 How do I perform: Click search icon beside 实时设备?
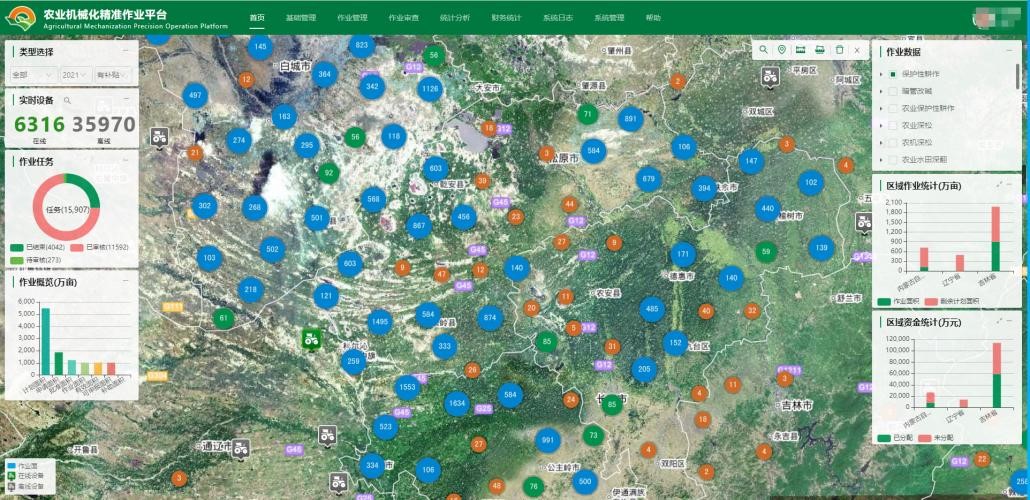coord(67,101)
